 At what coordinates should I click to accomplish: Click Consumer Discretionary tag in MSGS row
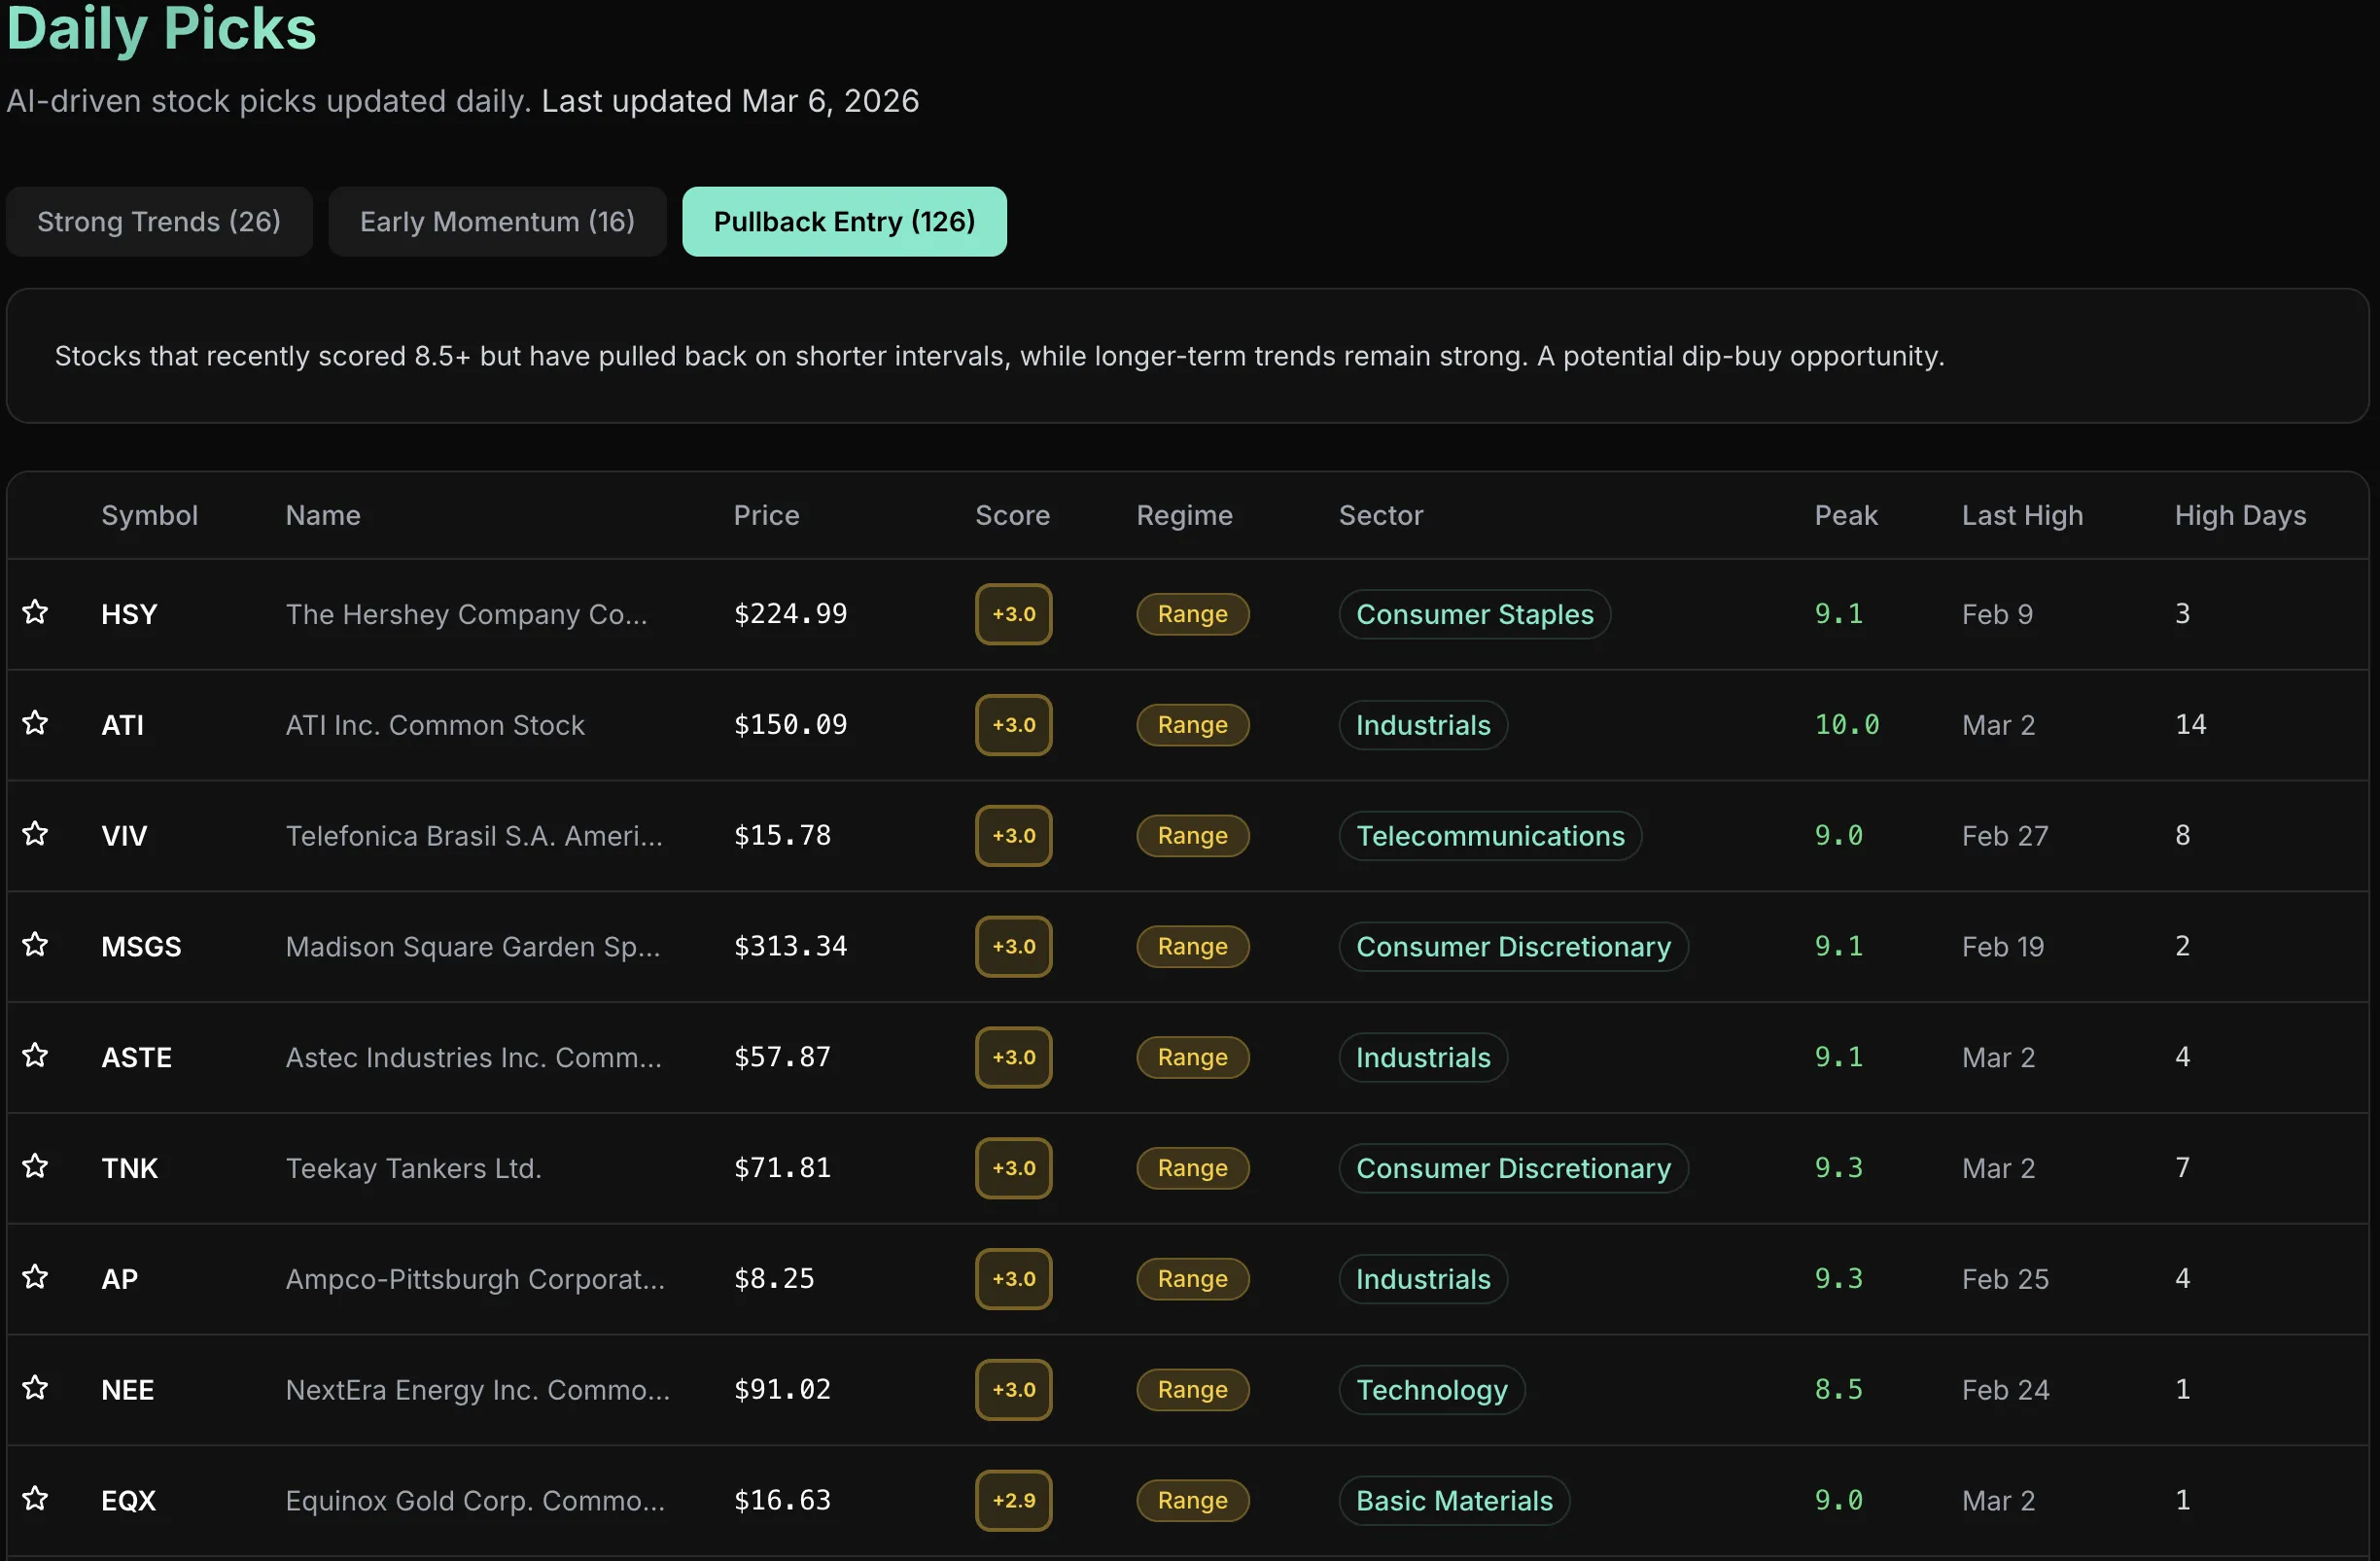click(1514, 947)
